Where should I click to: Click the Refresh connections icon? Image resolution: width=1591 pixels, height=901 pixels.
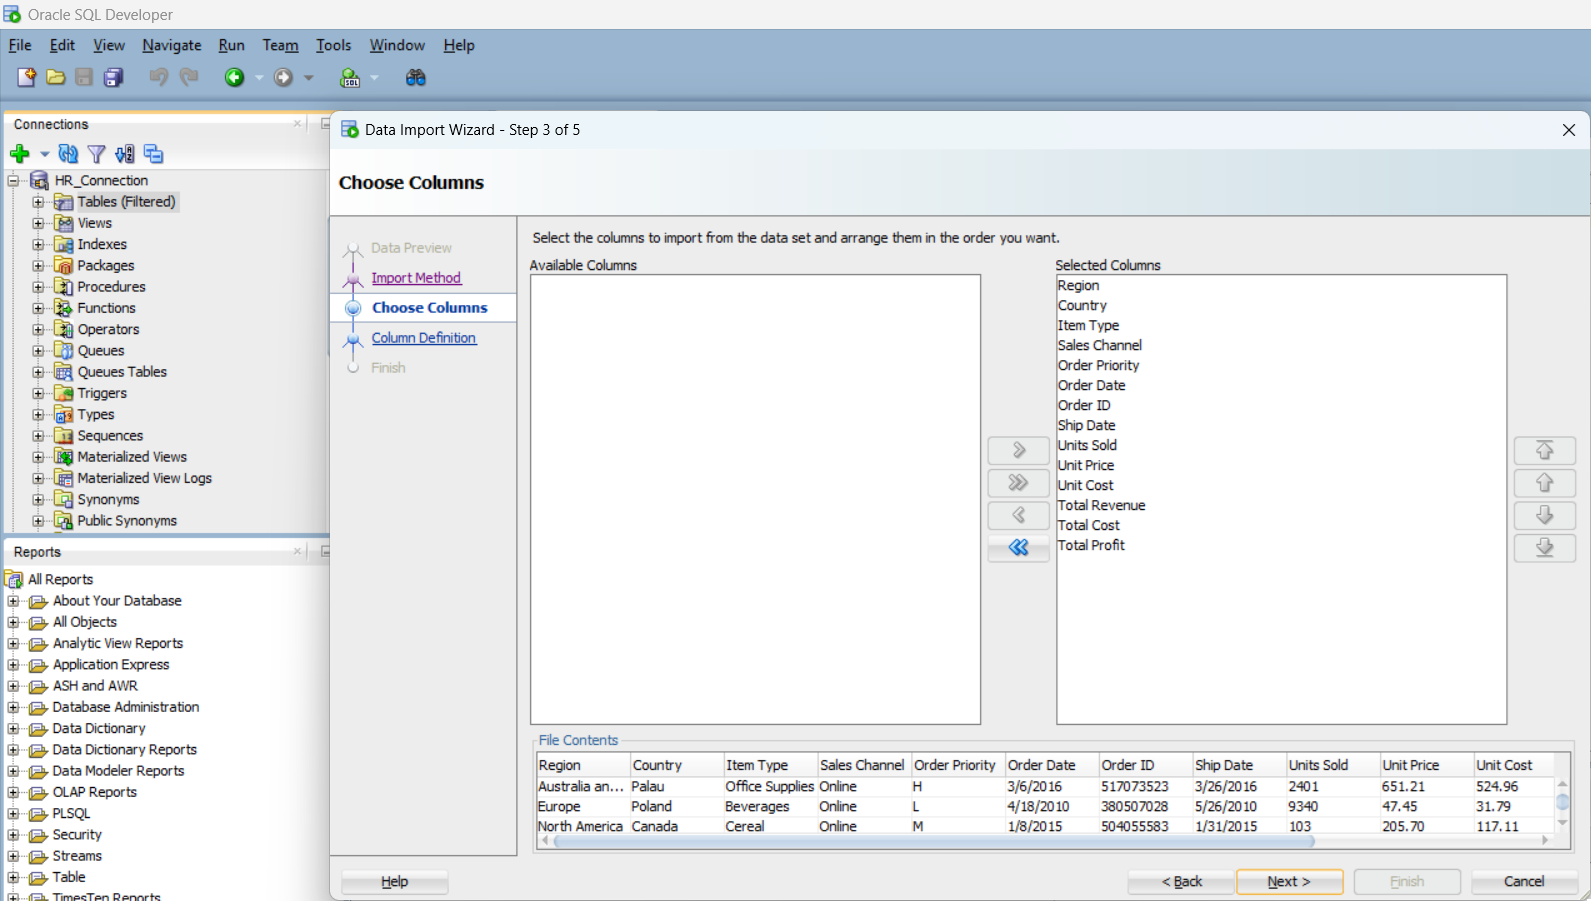click(x=68, y=154)
